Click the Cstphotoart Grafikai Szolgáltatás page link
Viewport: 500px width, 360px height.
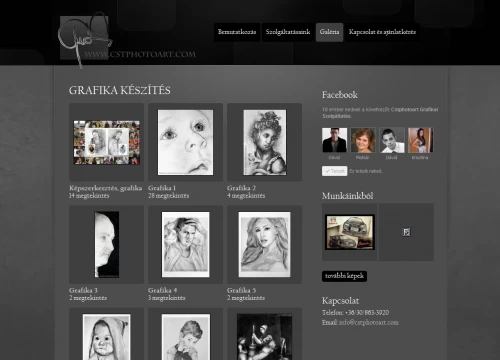click(414, 109)
